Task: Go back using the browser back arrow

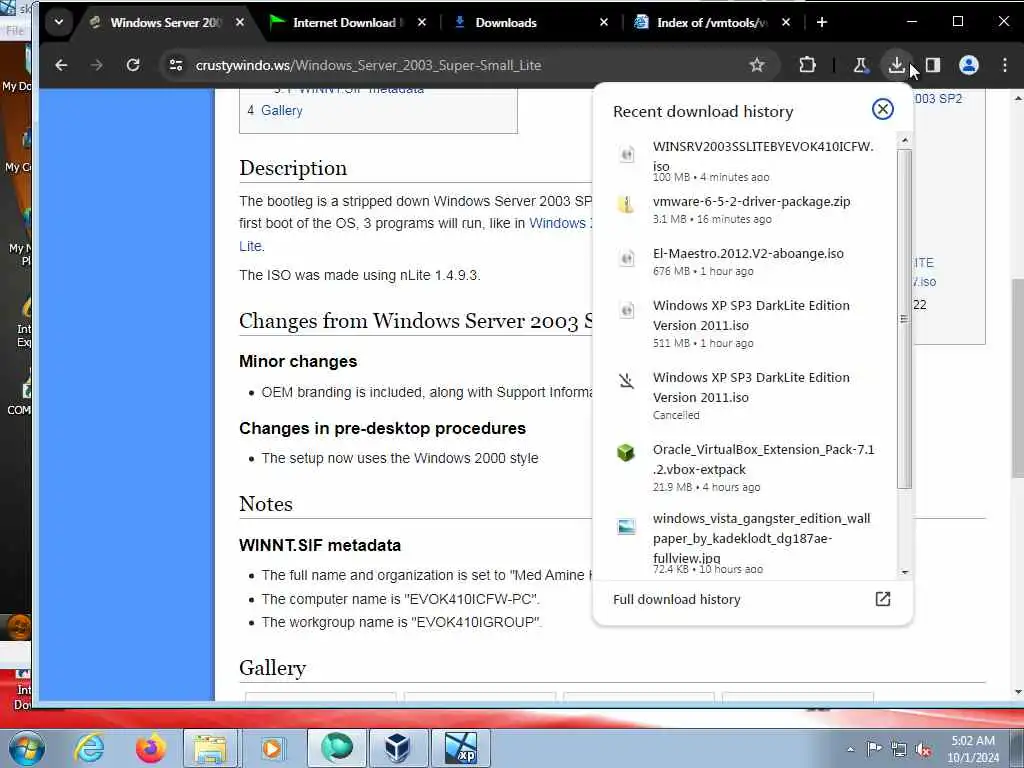Action: point(61,65)
